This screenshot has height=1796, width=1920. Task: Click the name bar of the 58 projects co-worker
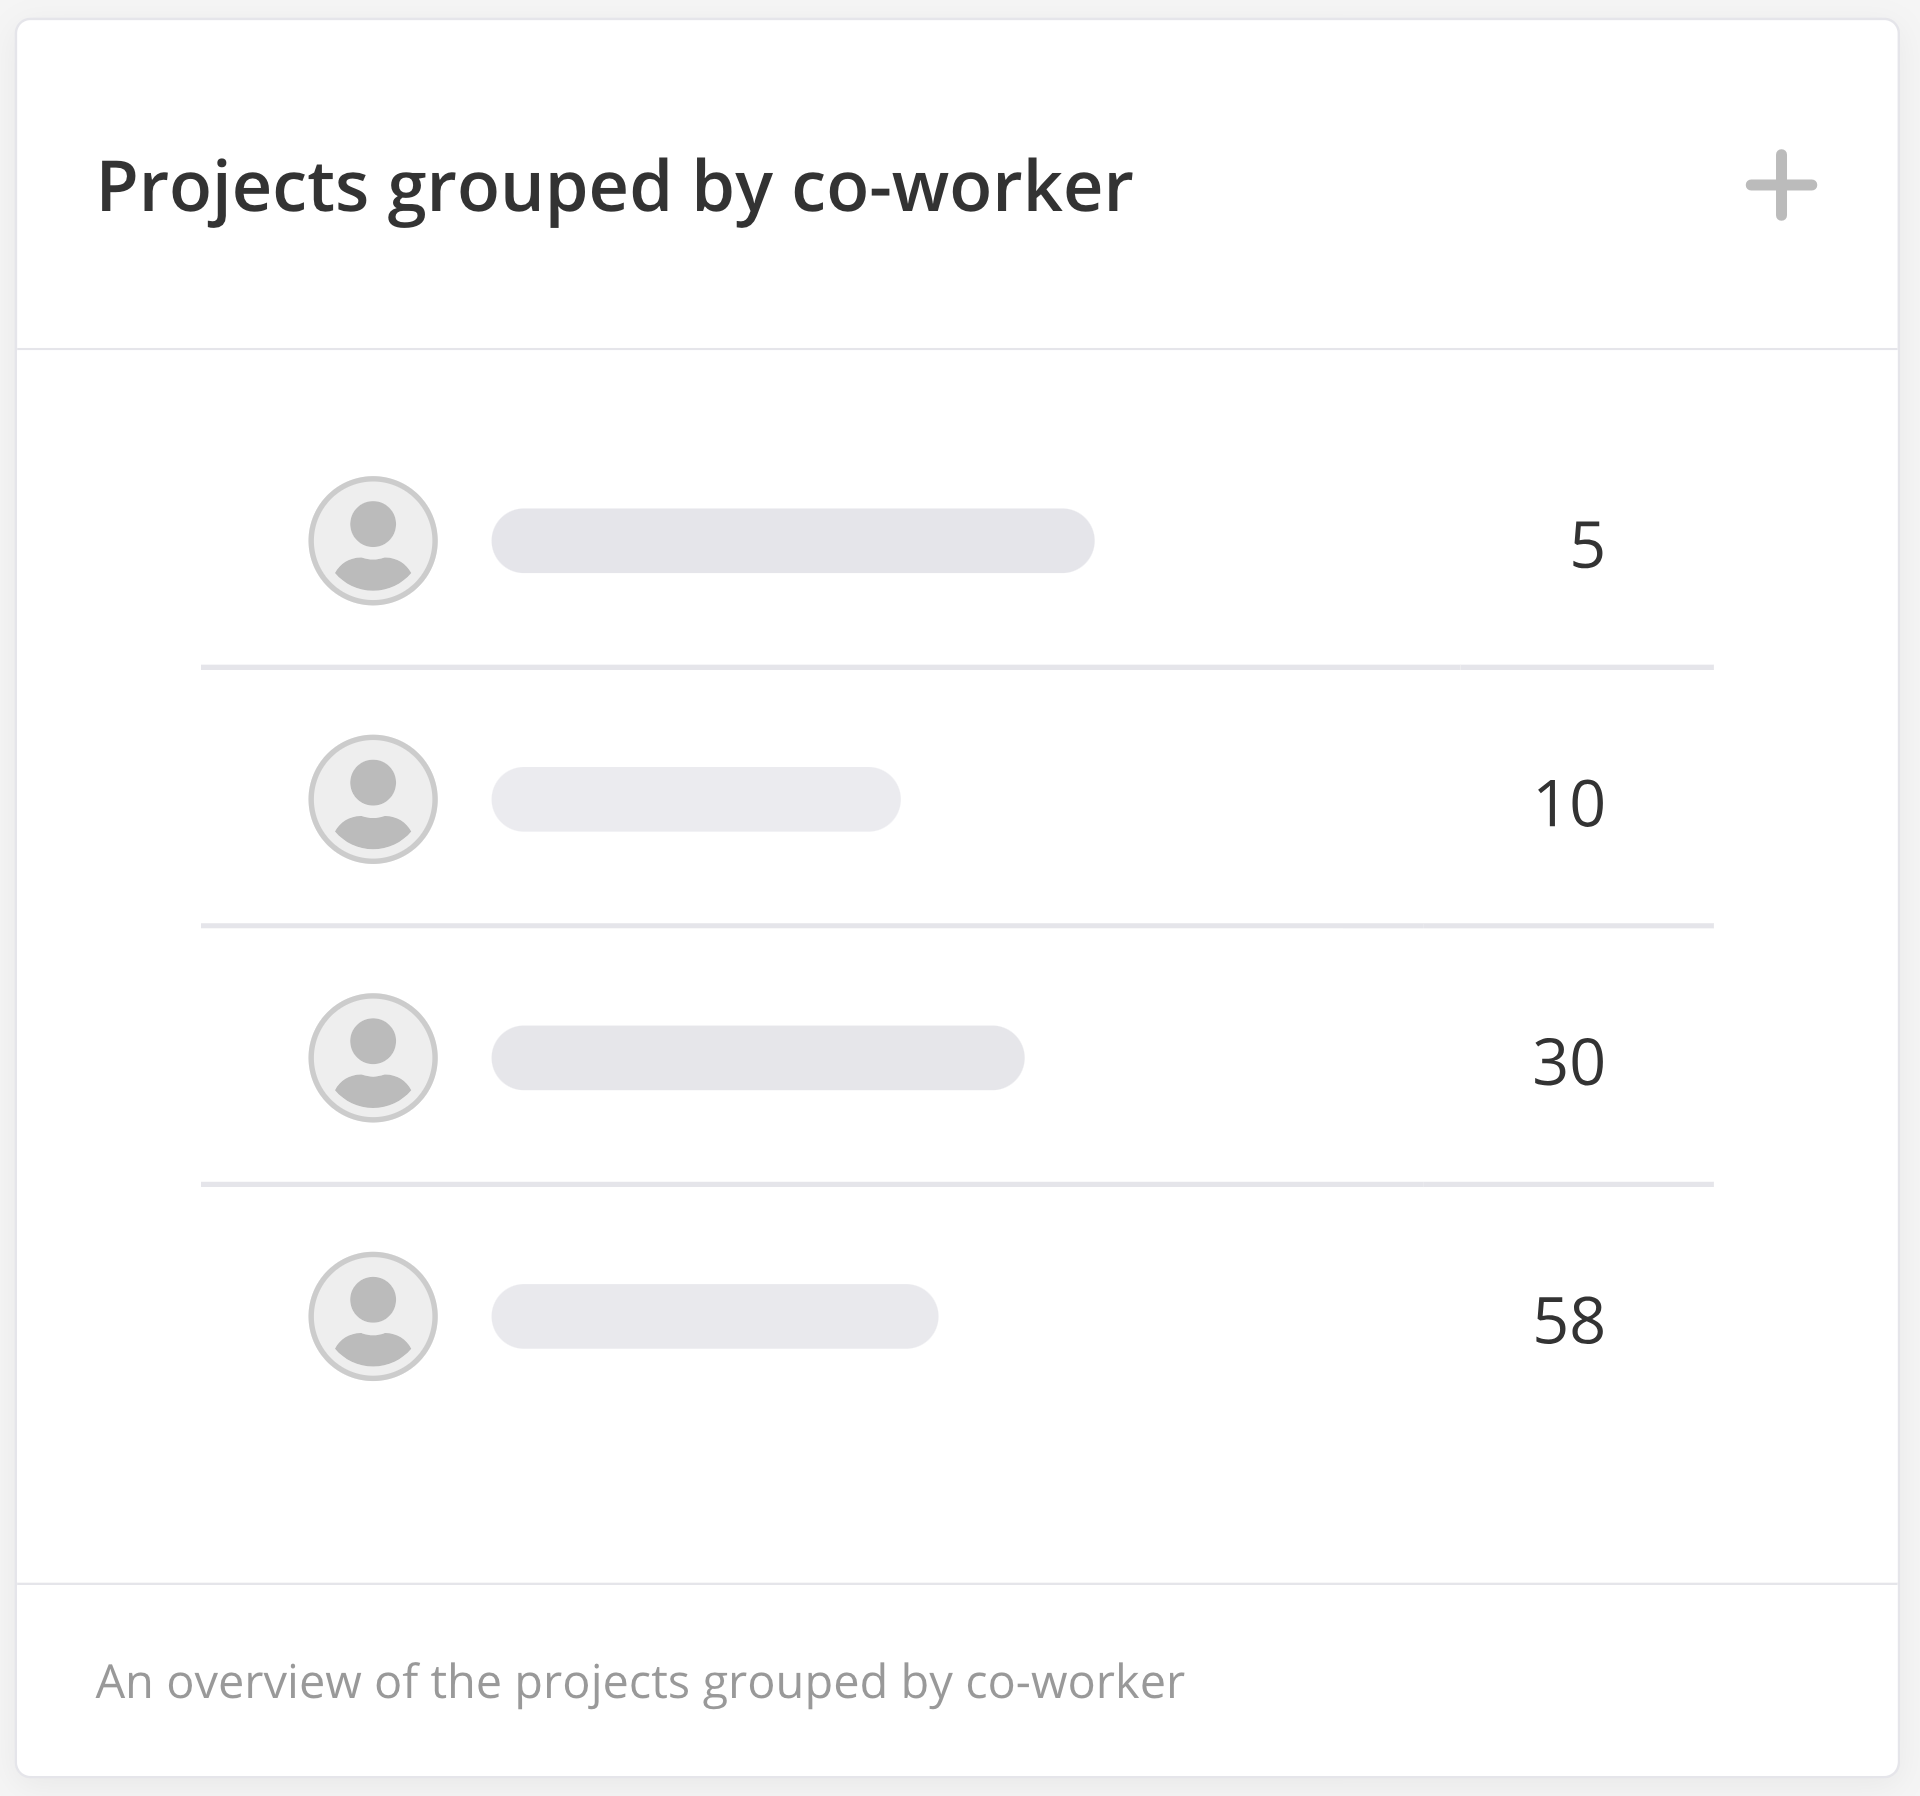(x=715, y=1316)
